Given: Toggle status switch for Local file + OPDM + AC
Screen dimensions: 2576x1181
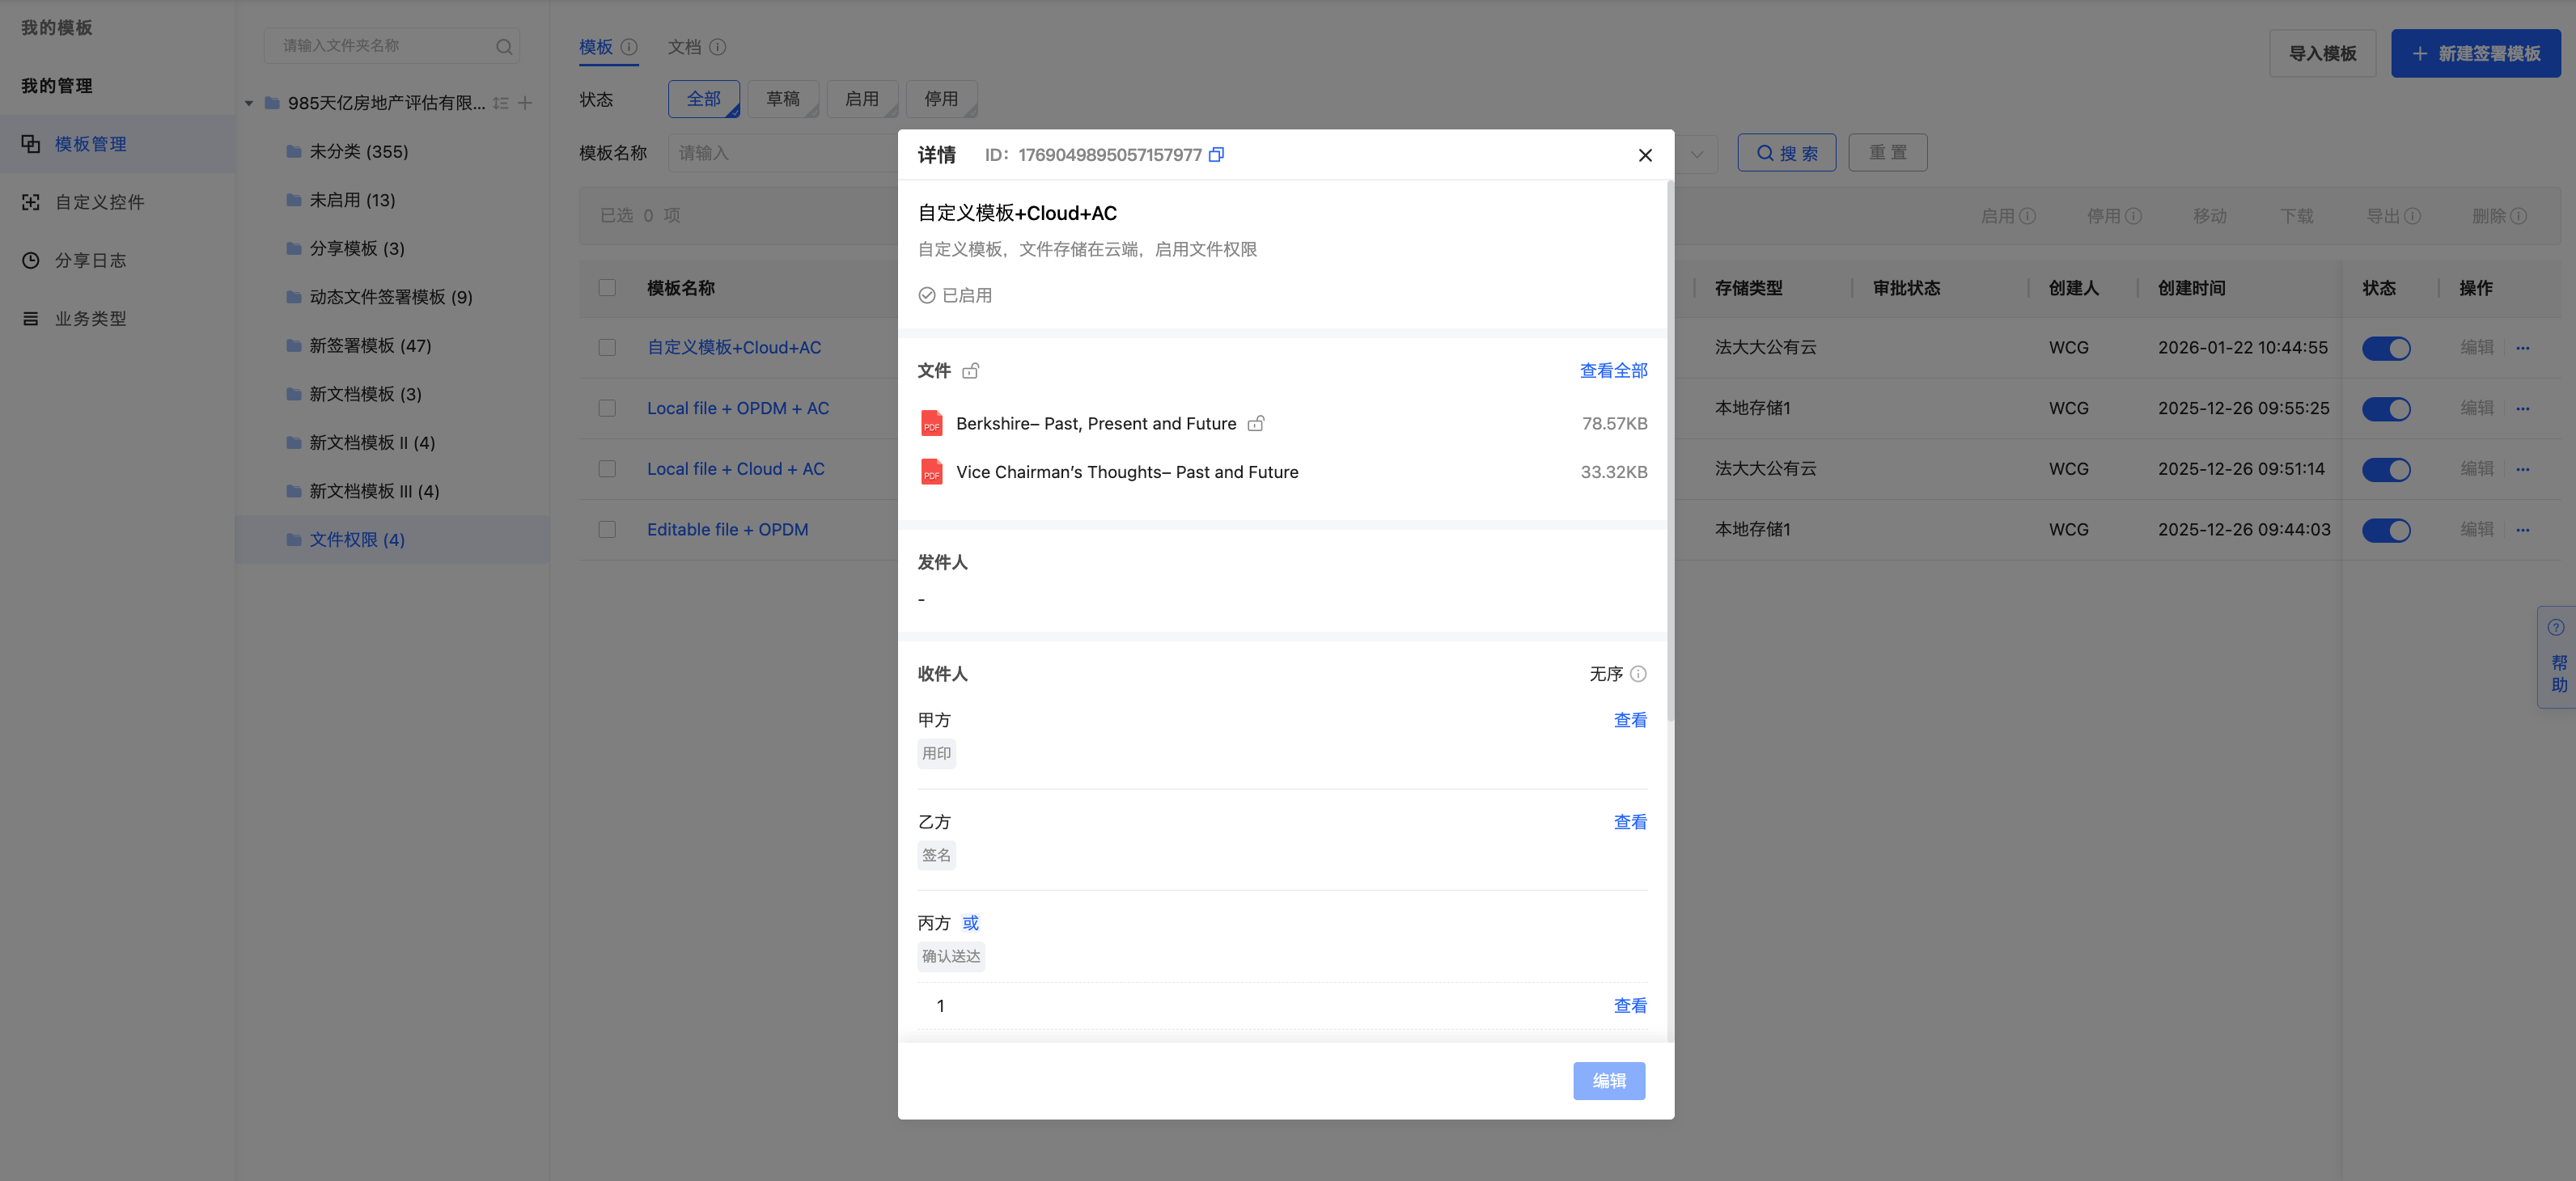Looking at the screenshot, I should [x=2386, y=408].
